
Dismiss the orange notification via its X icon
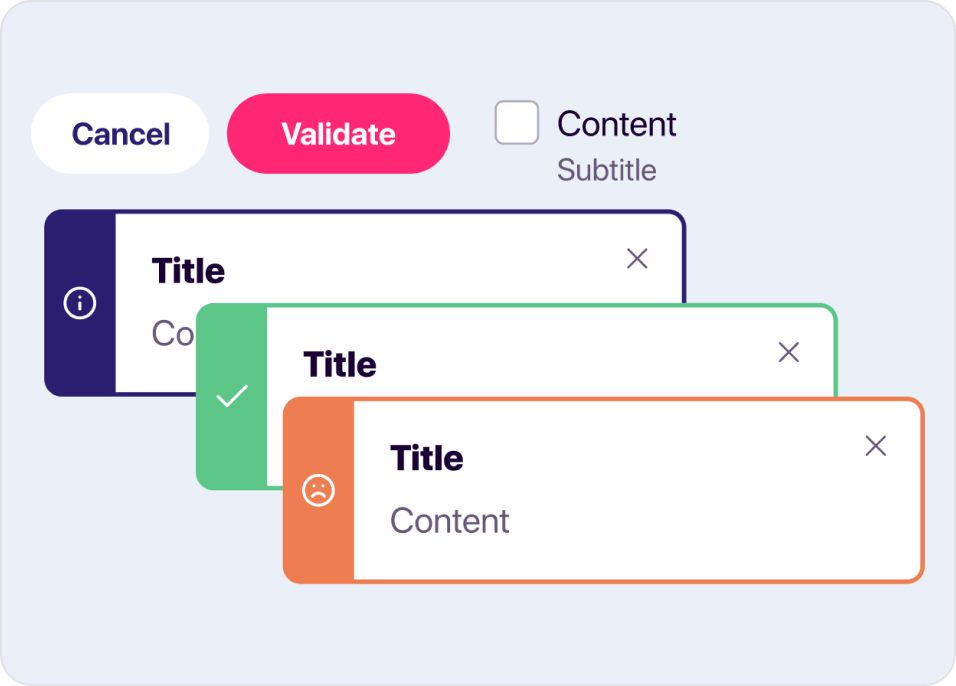click(x=876, y=446)
